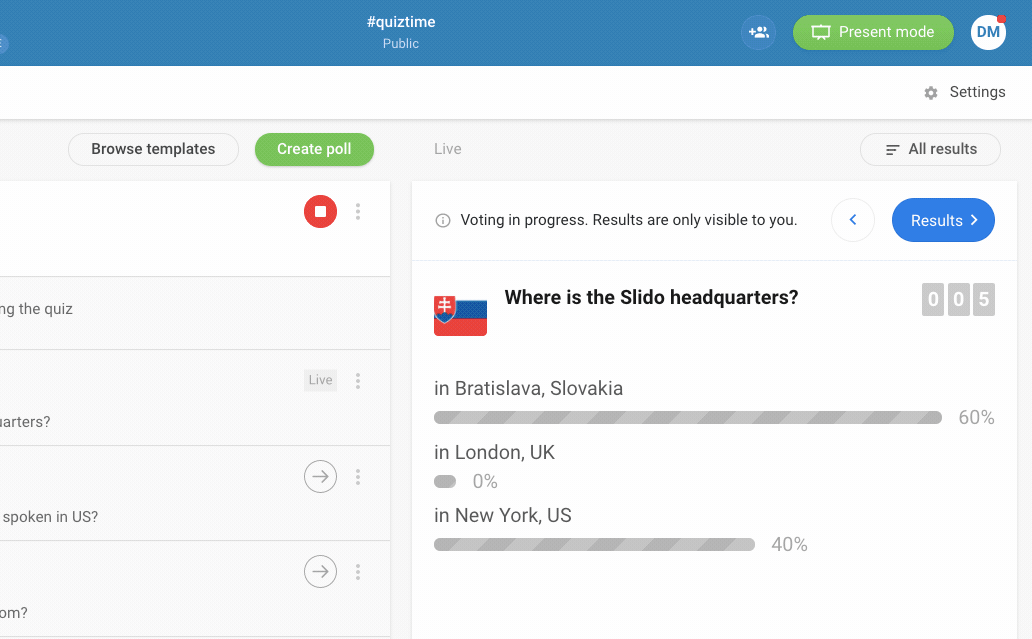Click the Voting in progress notice text
The image size is (1032, 639).
[629, 220]
